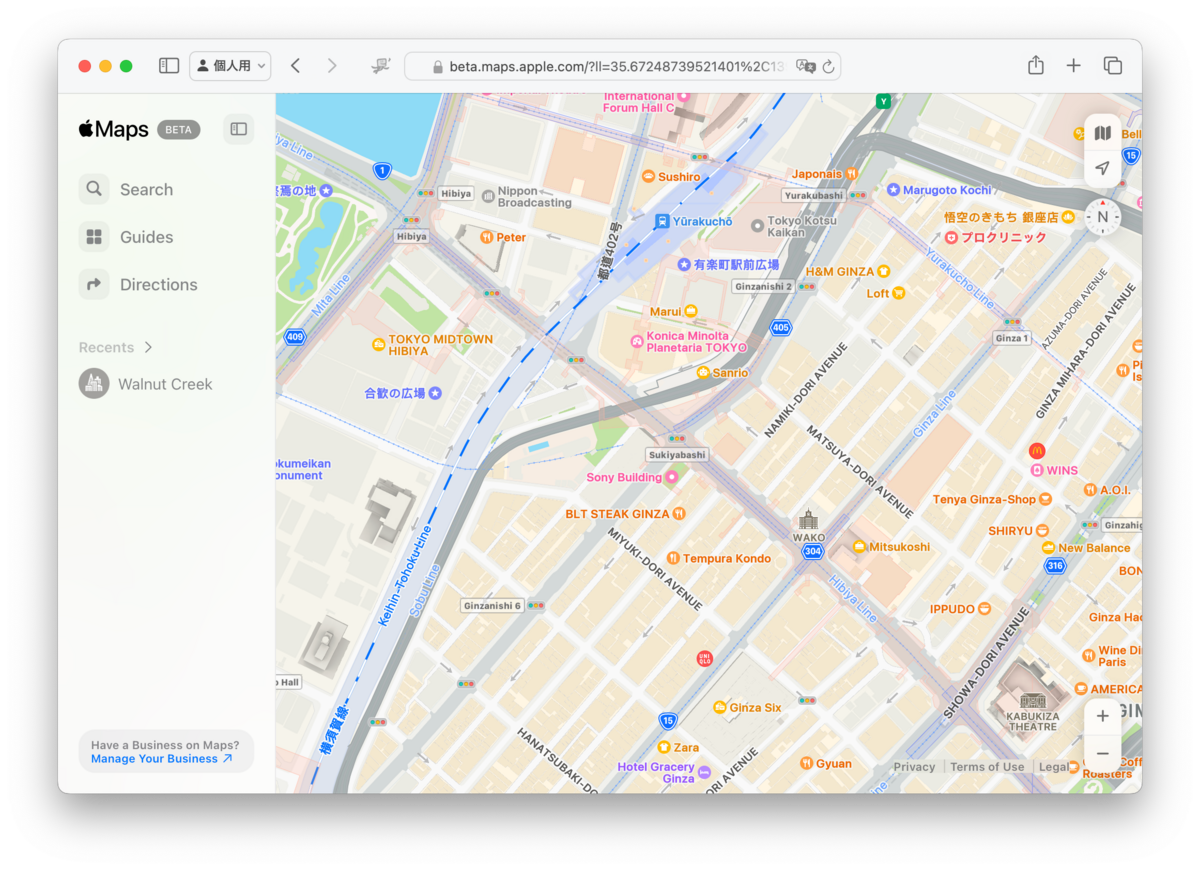Select the Zara store pin
1200x870 pixels.
663,747
